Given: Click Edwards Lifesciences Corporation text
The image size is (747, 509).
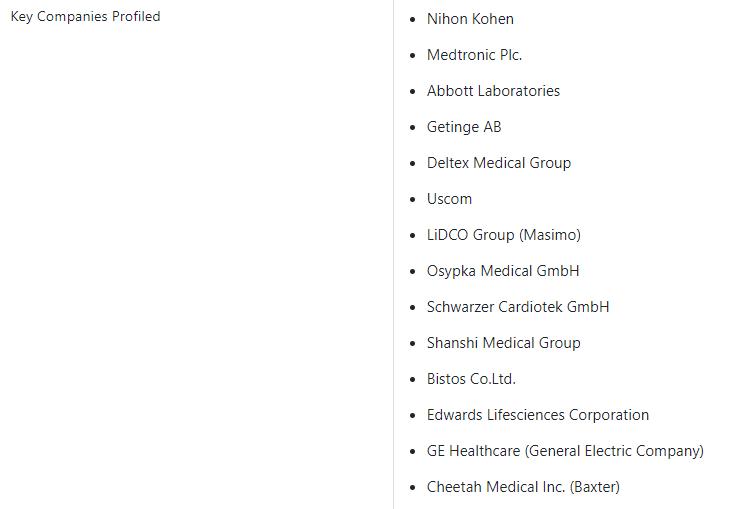Looking at the screenshot, I should pyautogui.click(x=538, y=415).
